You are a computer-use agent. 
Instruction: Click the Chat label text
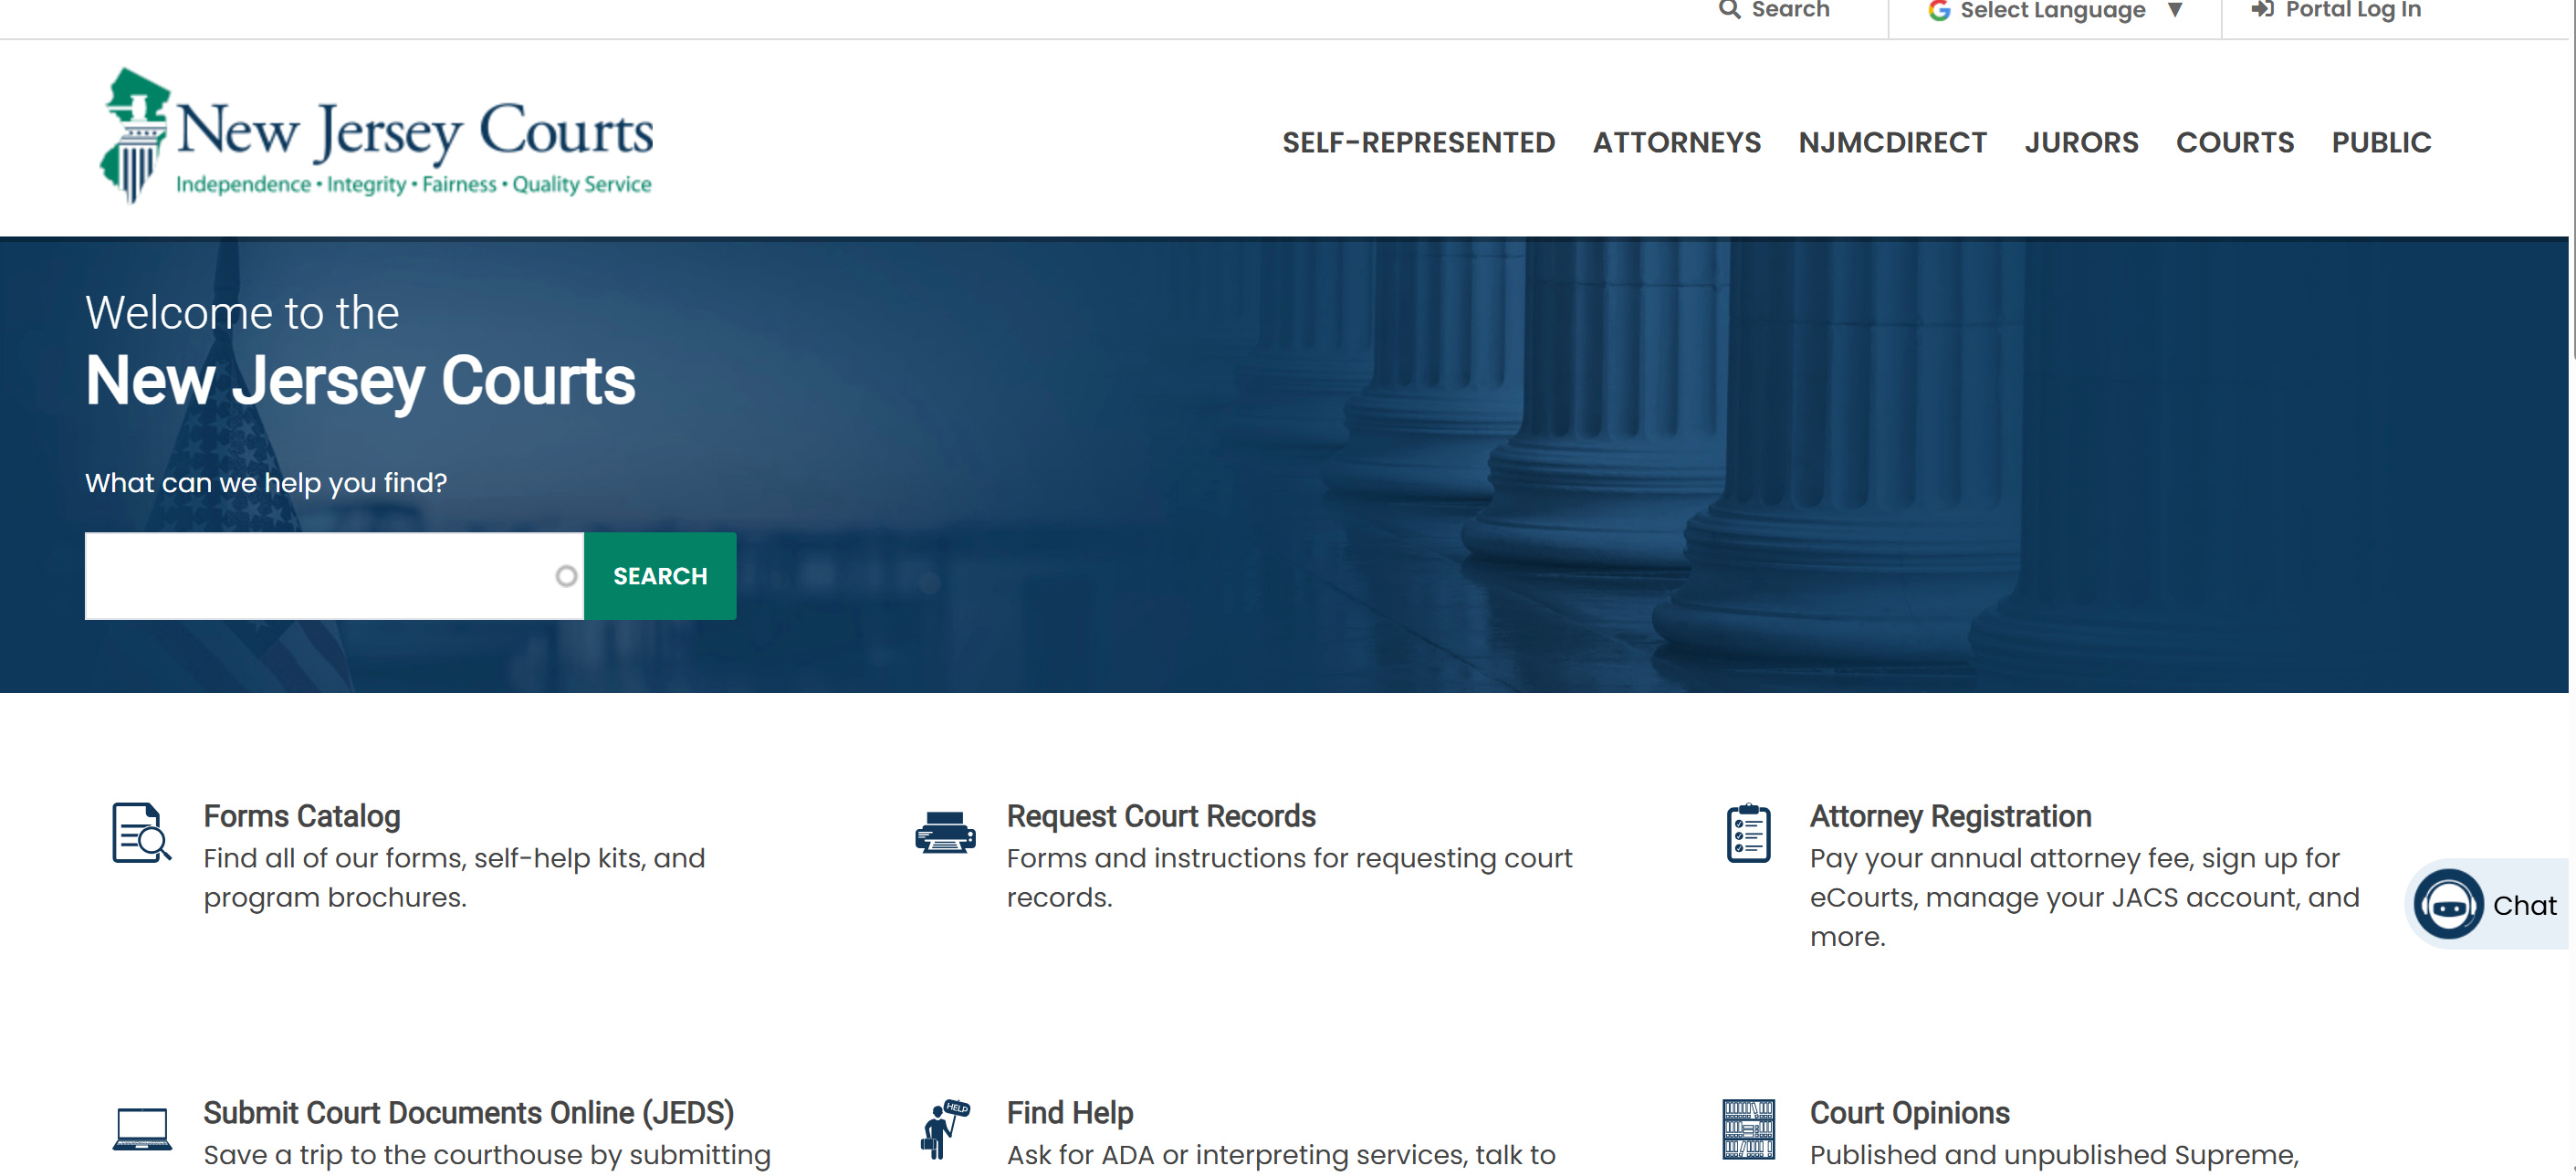click(x=2523, y=905)
